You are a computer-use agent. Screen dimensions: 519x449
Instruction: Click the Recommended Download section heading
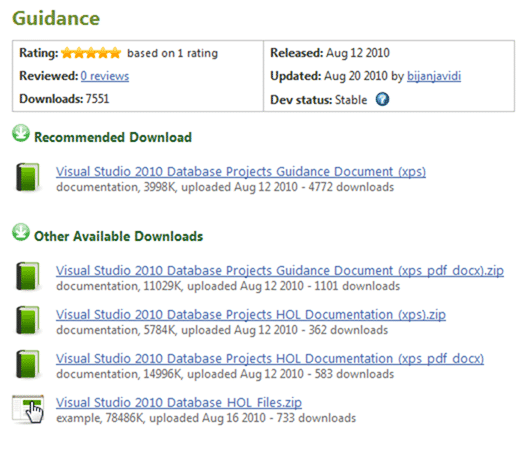pos(113,137)
